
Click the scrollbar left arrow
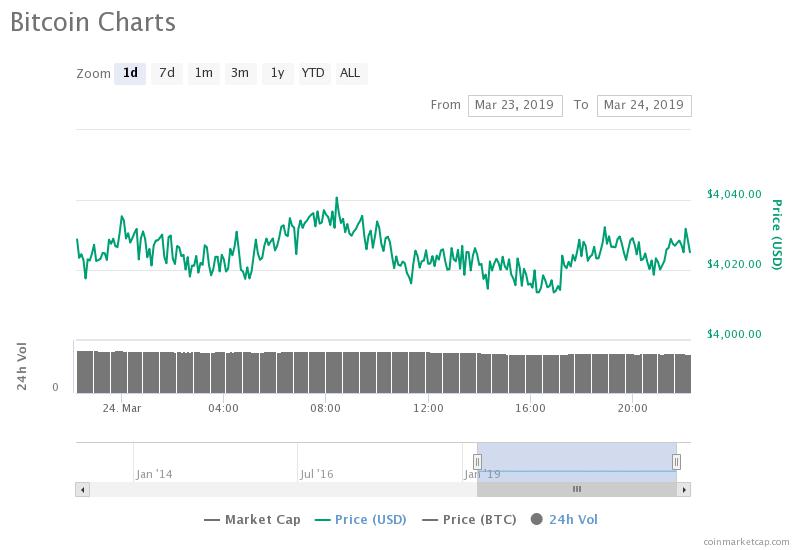(x=82, y=489)
